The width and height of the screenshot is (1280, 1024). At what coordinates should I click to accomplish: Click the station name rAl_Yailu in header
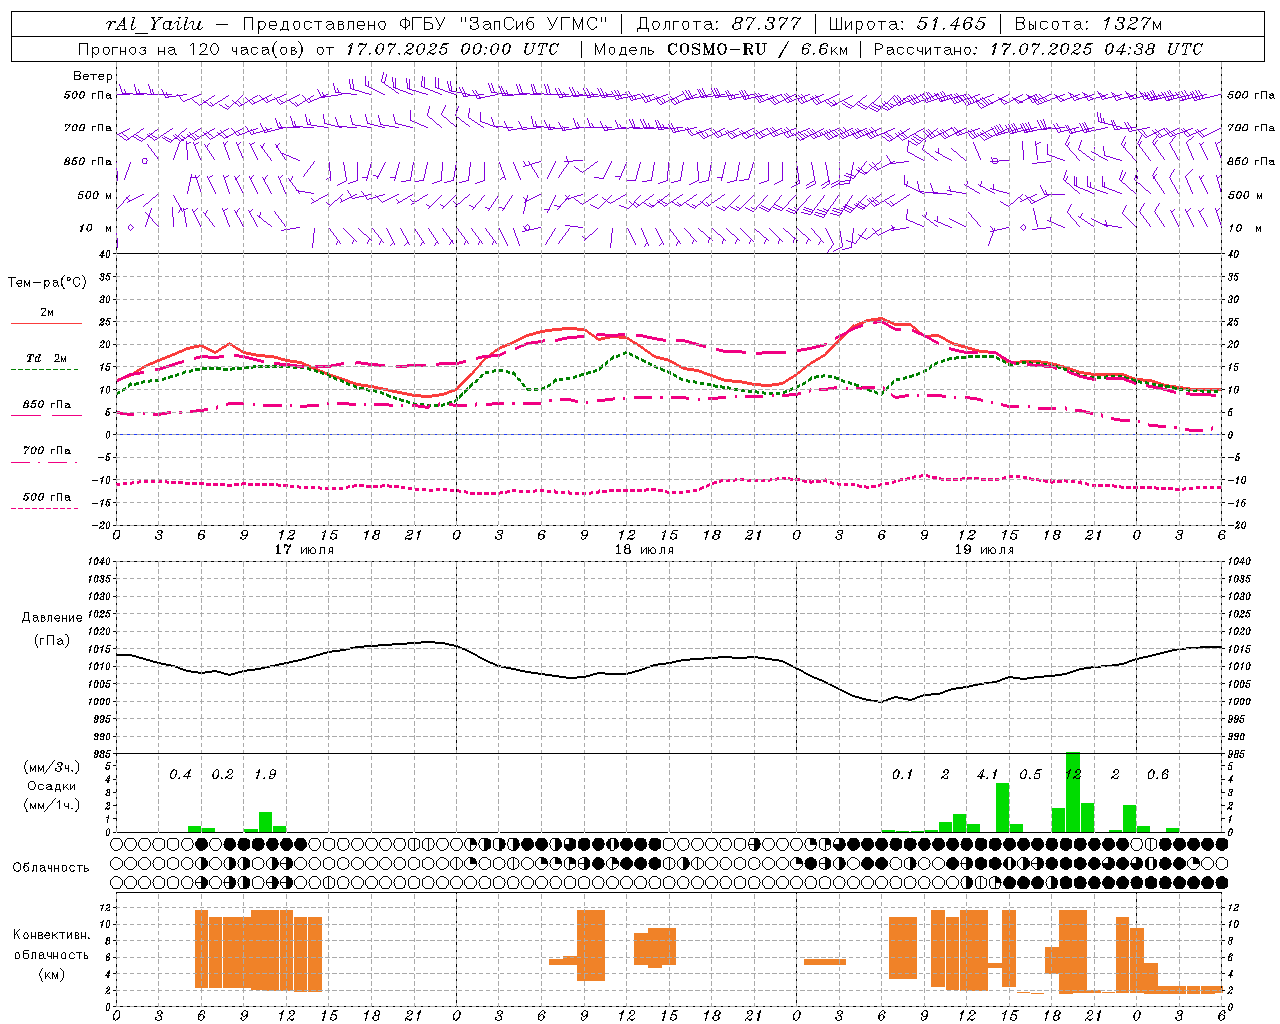tap(154, 24)
